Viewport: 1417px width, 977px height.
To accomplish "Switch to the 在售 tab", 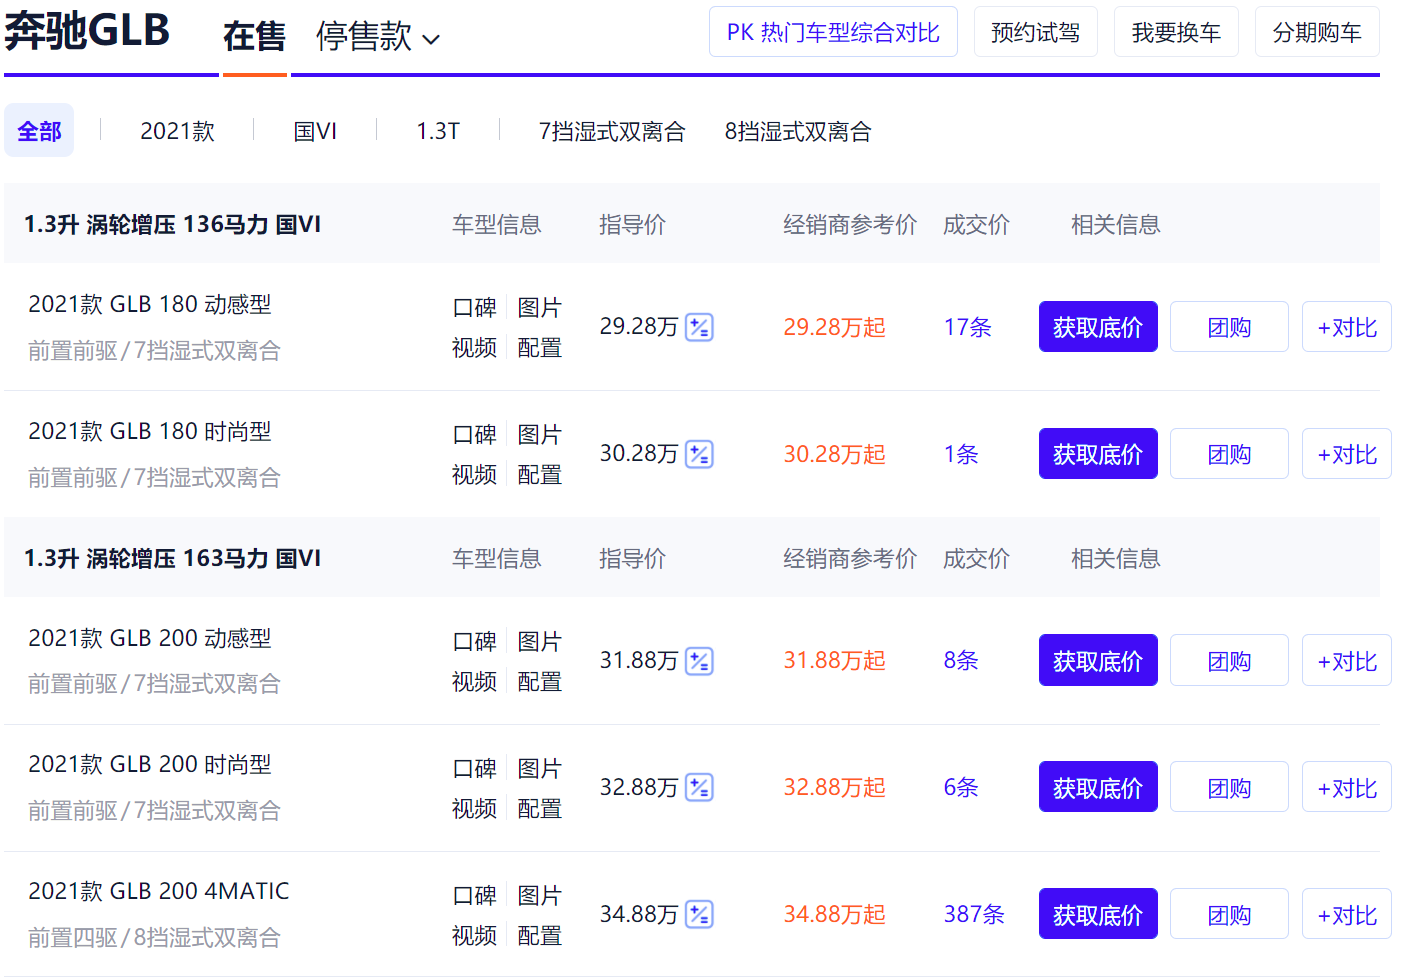I will (x=254, y=37).
